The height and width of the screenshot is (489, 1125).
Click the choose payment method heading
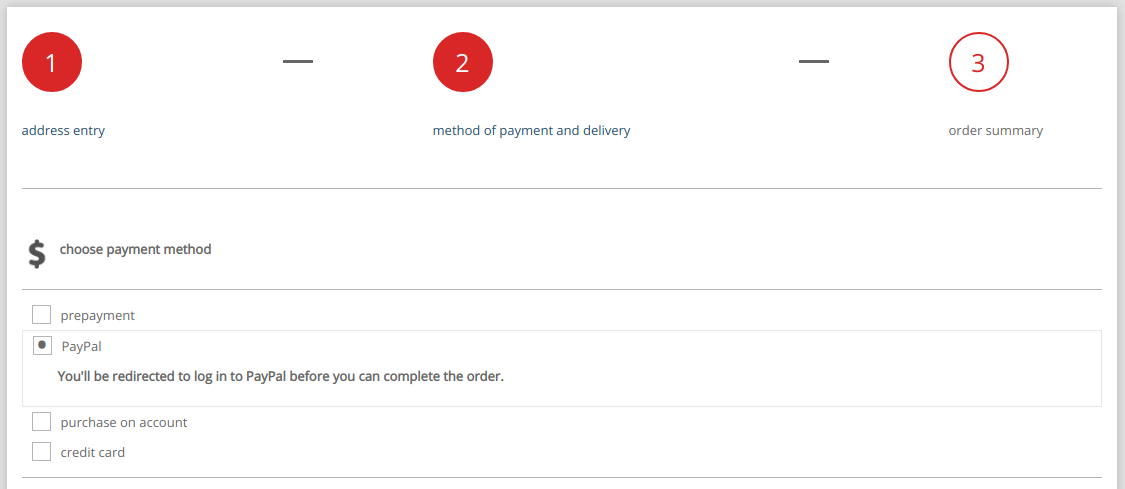136,250
